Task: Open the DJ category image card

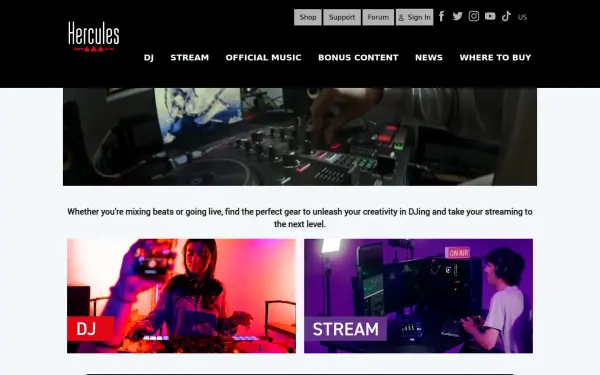Action: tap(181, 296)
